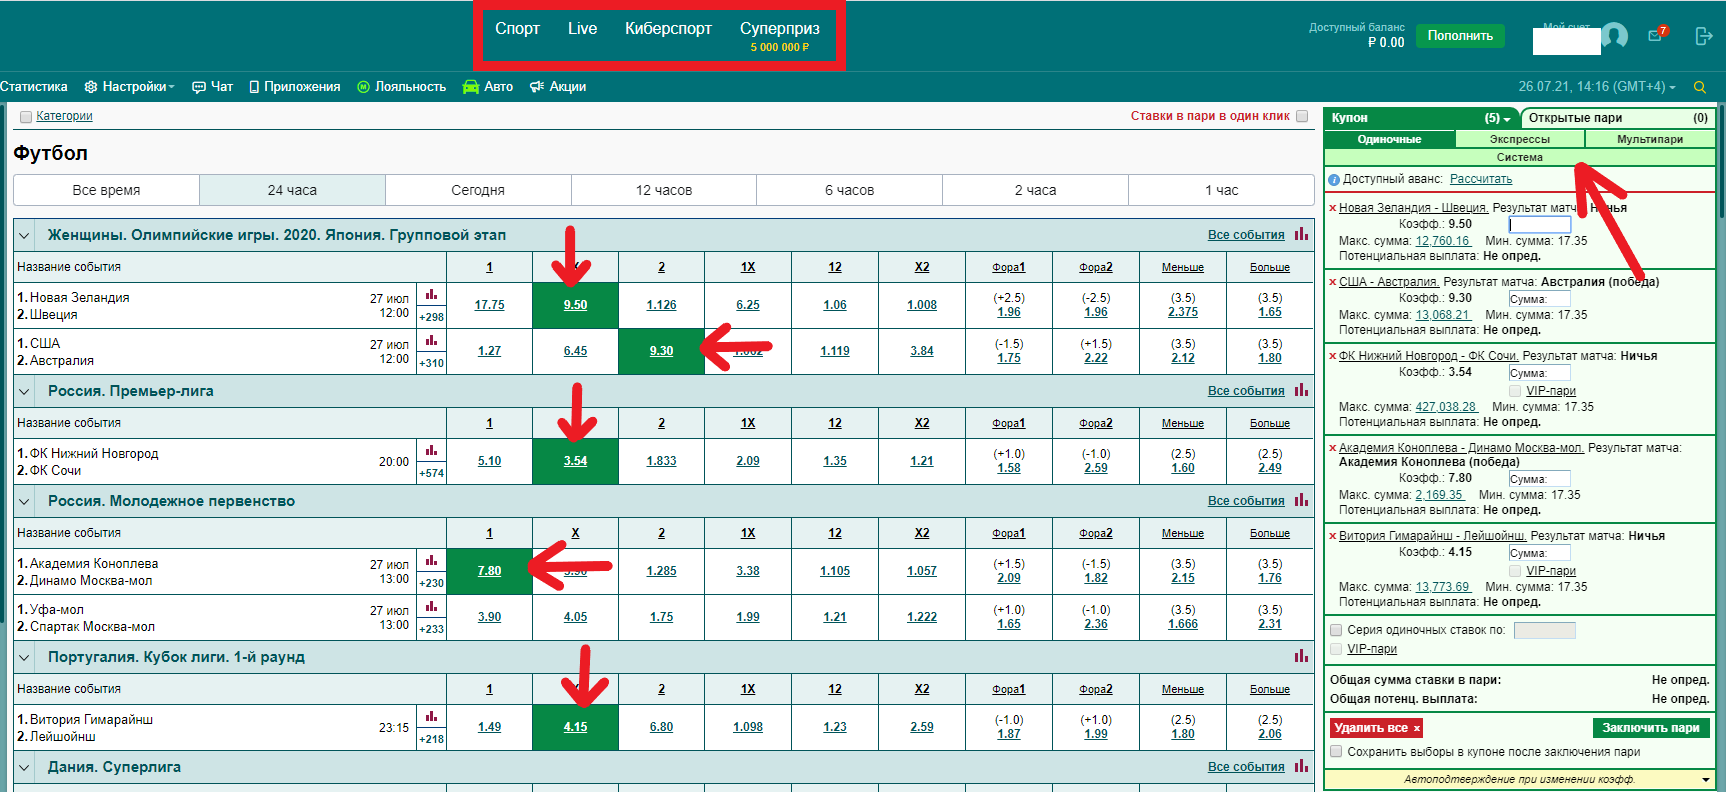Open statistics icon for Витория Гимарайнш match
1726x792 pixels.
click(431, 717)
